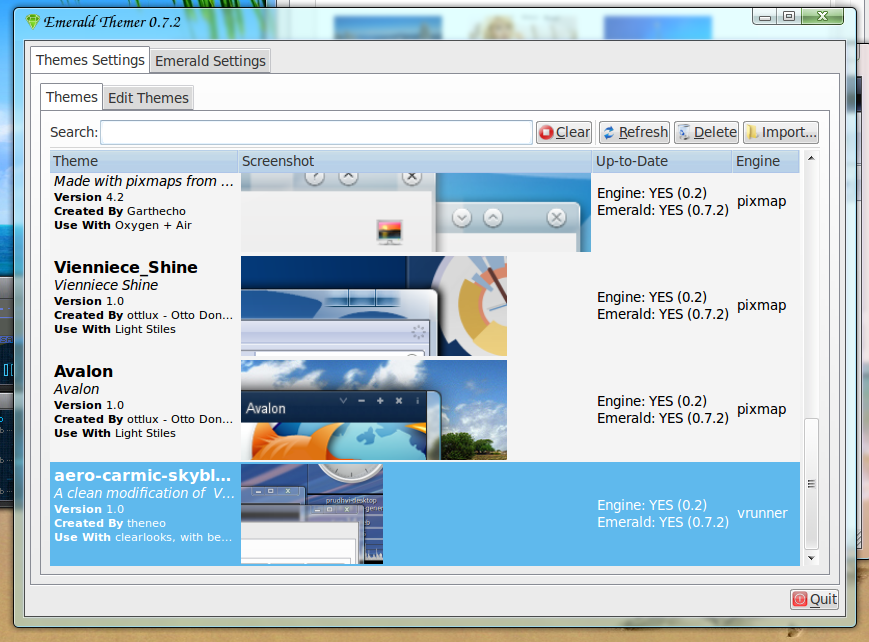Viewport: 869px width, 642px height.
Task: Click the Clear search button
Action: click(564, 133)
